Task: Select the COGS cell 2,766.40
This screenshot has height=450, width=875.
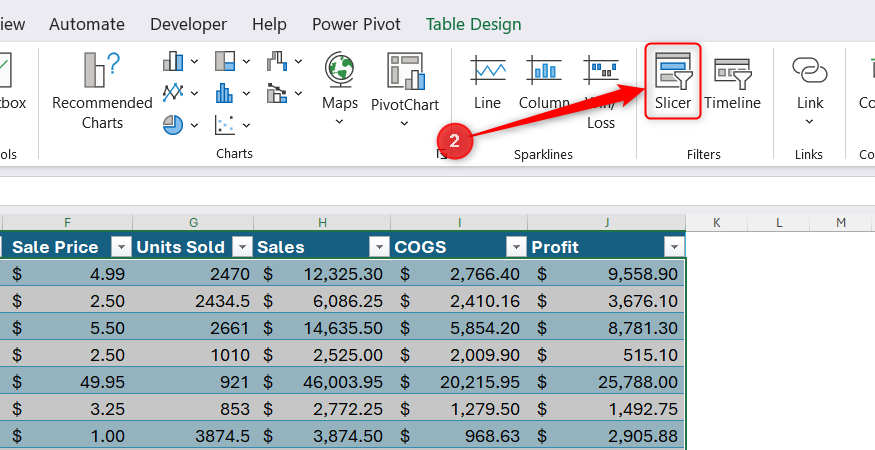Action: pos(459,274)
